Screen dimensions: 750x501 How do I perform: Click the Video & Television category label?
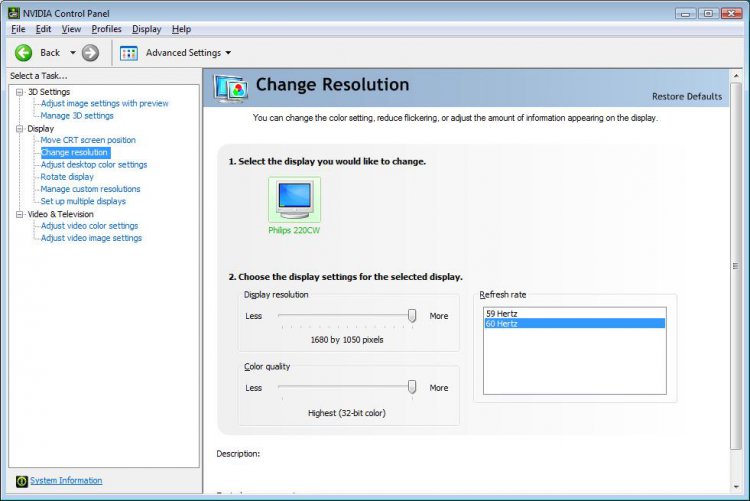click(60, 214)
